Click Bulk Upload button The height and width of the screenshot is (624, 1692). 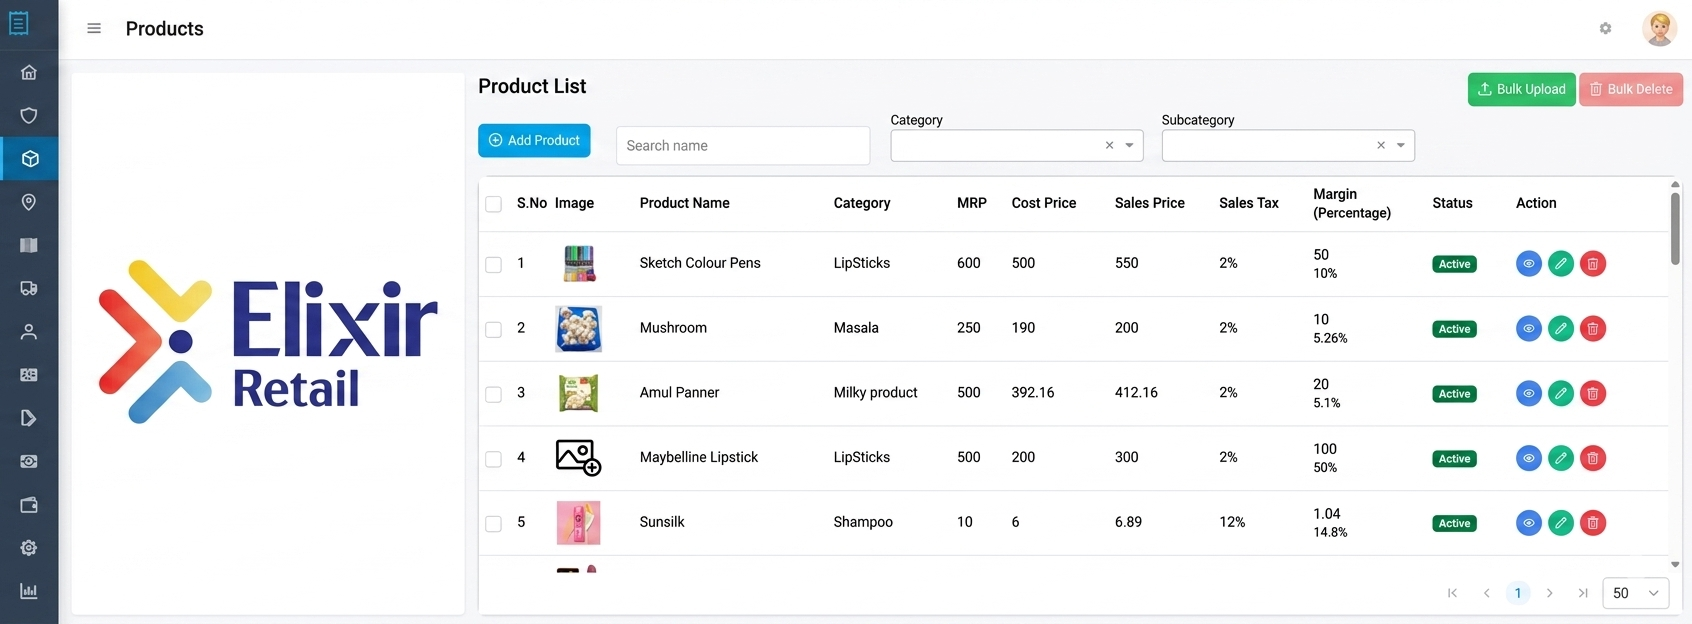point(1521,89)
